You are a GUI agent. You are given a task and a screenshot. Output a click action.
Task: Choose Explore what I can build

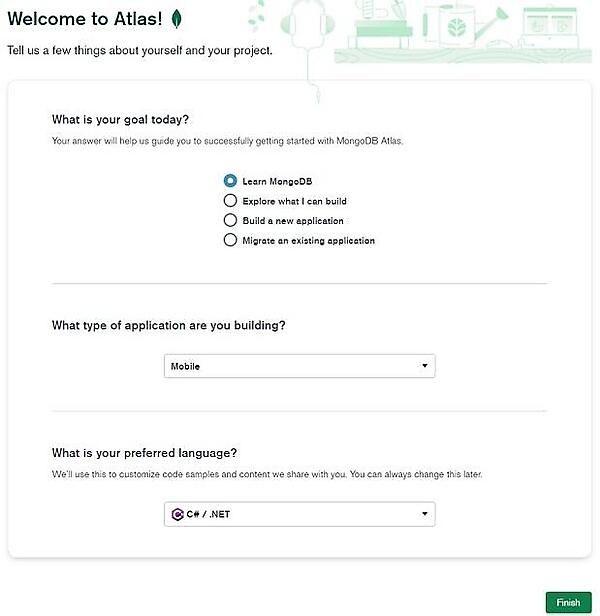231,201
